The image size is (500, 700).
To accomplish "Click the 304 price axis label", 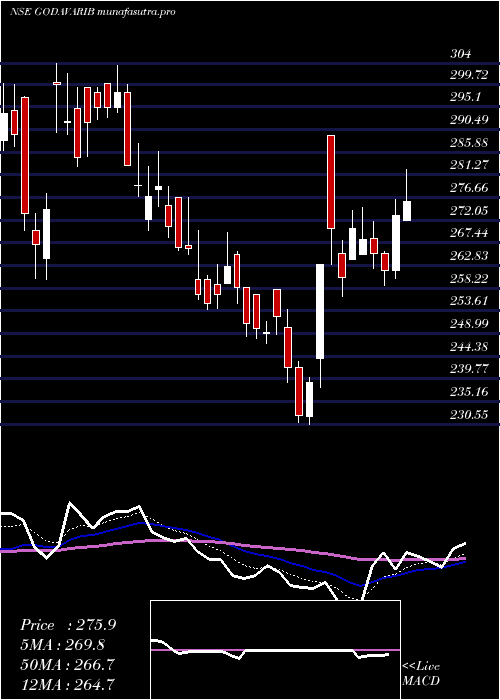I will coord(460,54).
